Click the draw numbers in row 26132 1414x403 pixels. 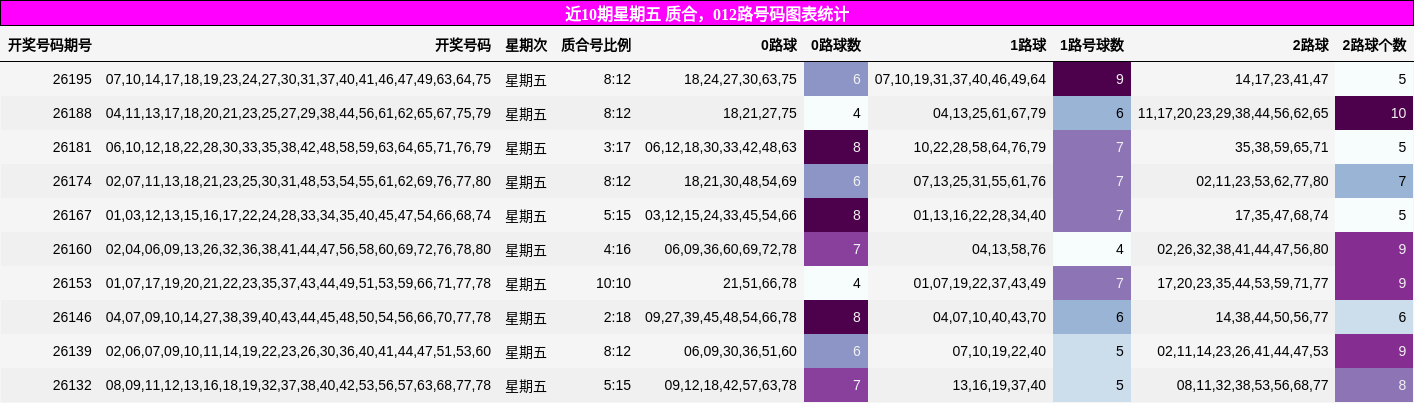298,385
